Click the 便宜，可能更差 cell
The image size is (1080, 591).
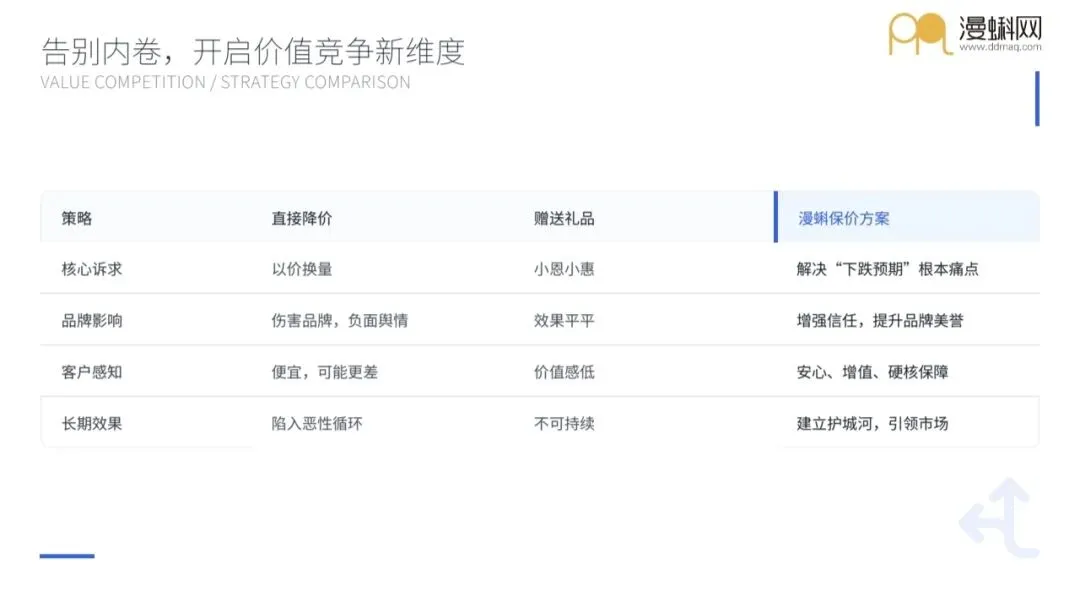[x=324, y=373]
